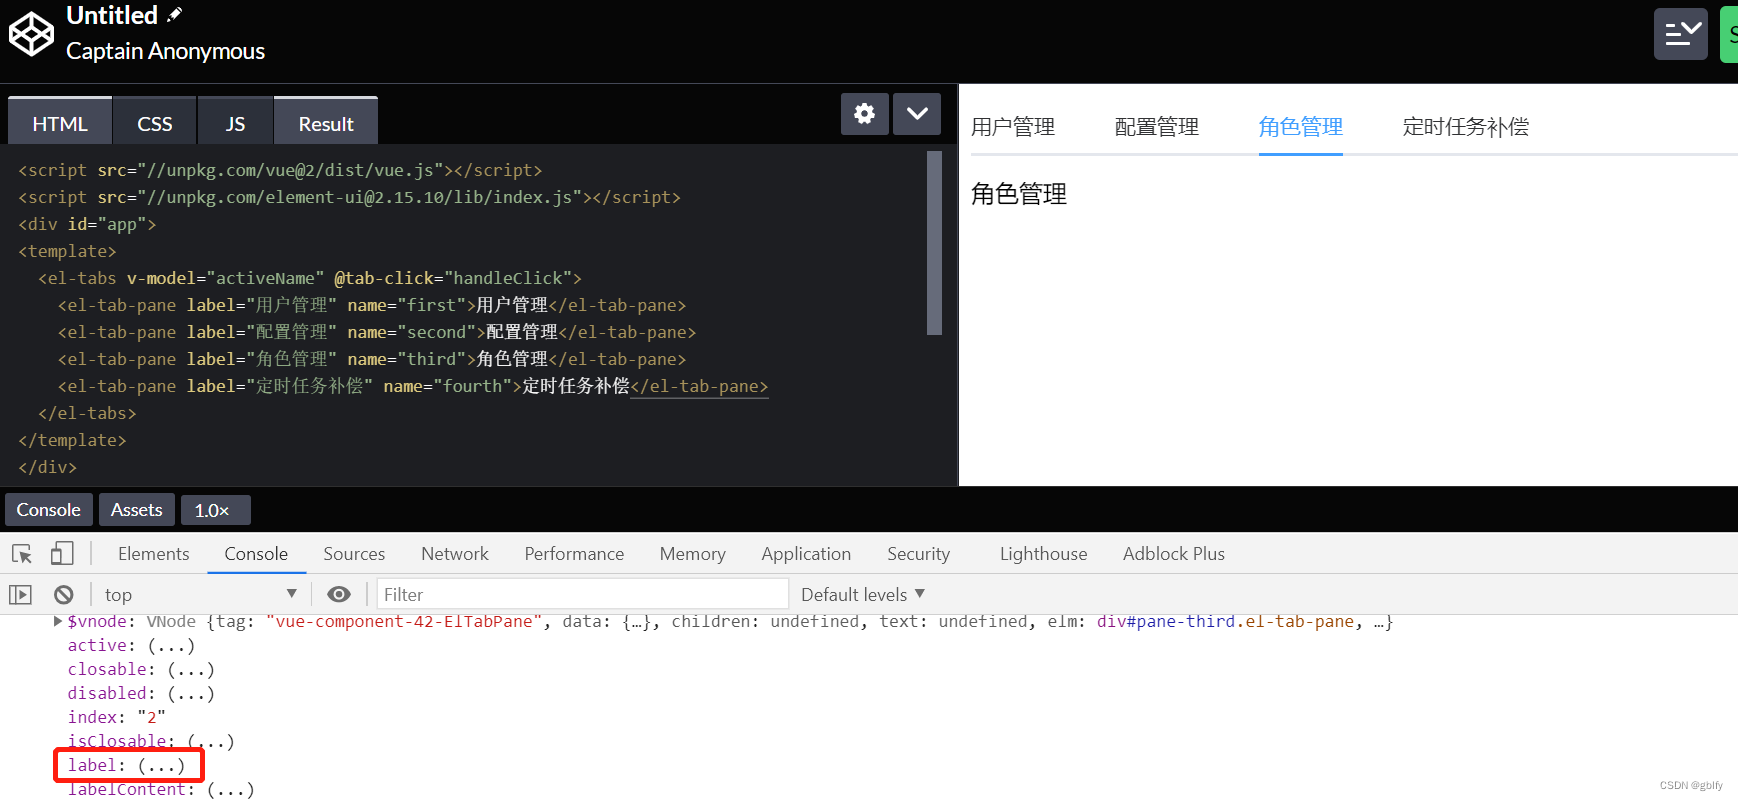Click the closing </el-tab-pane> on the fourth line
This screenshot has width=1738, height=801.
pyautogui.click(x=699, y=386)
